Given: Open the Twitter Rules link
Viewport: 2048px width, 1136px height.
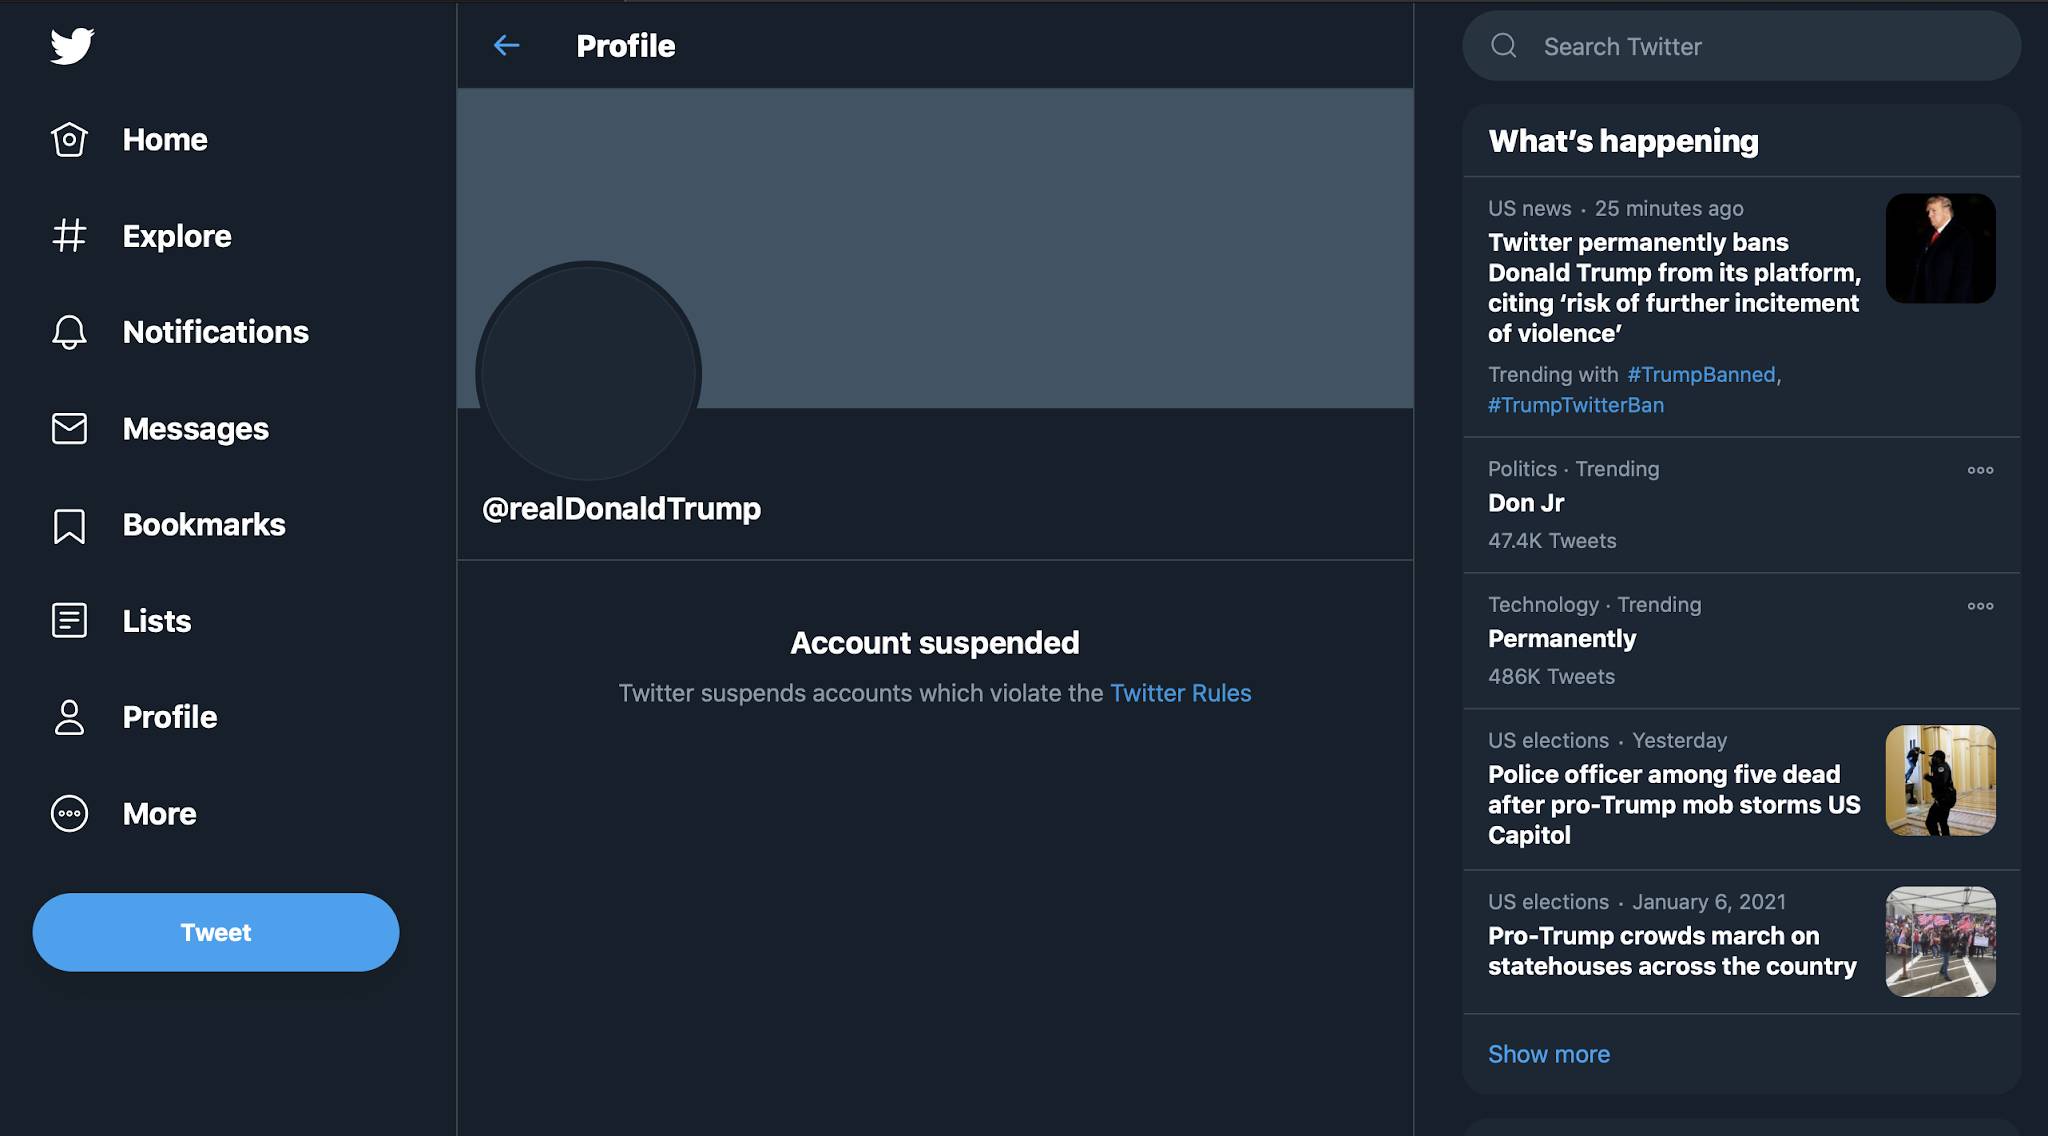Looking at the screenshot, I should (x=1180, y=693).
